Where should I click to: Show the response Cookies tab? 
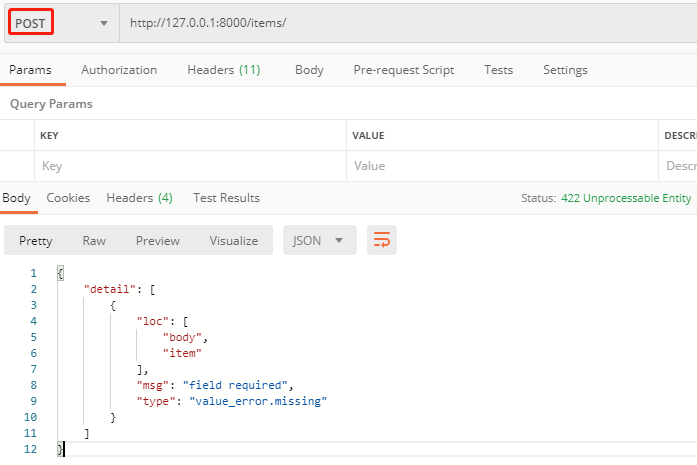coord(68,198)
